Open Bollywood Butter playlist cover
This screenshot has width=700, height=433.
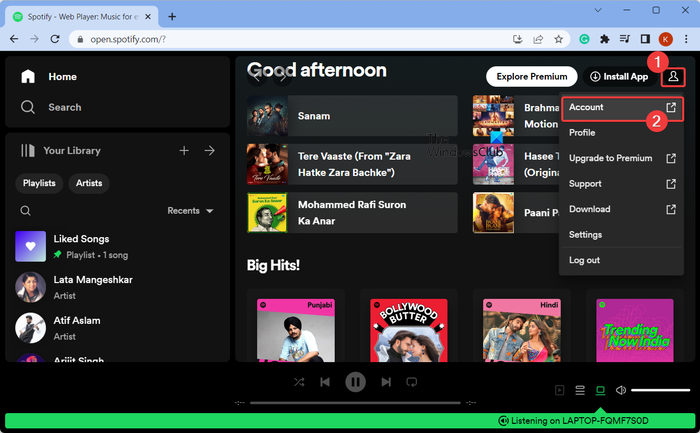408,330
